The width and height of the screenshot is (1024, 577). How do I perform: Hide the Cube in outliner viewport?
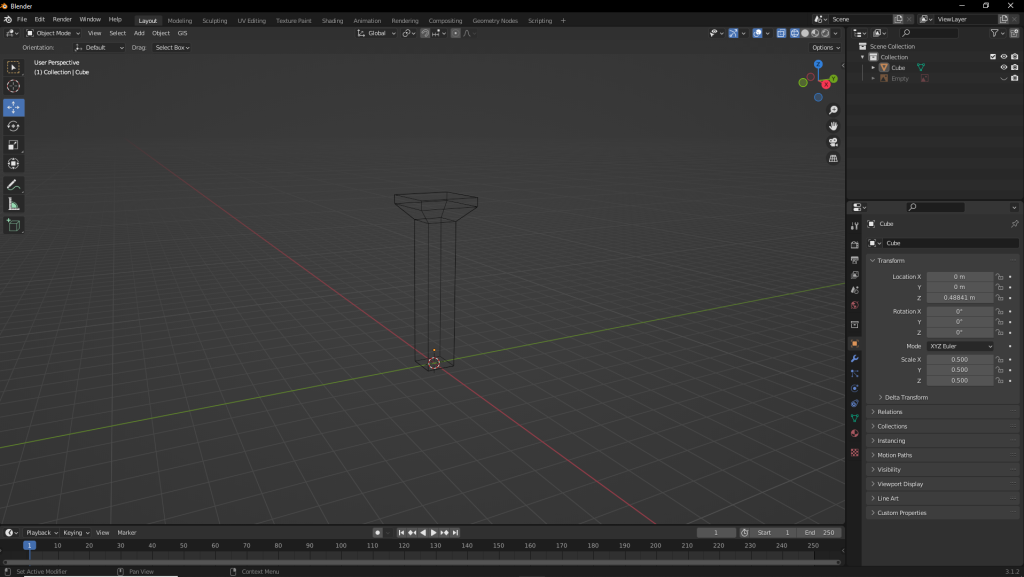click(1003, 68)
